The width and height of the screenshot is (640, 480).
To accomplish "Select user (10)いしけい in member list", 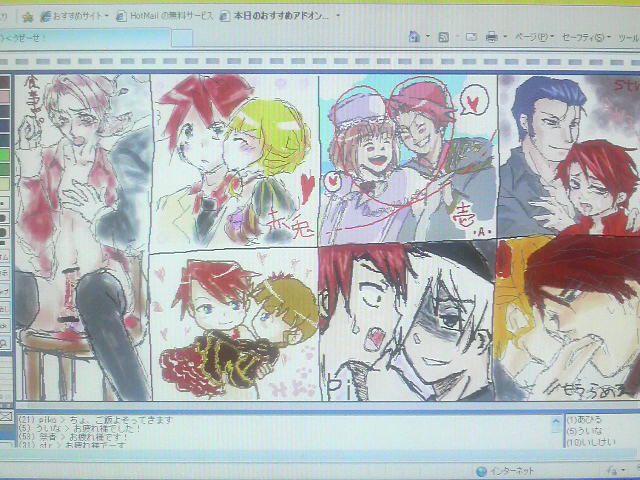I will 591,442.
